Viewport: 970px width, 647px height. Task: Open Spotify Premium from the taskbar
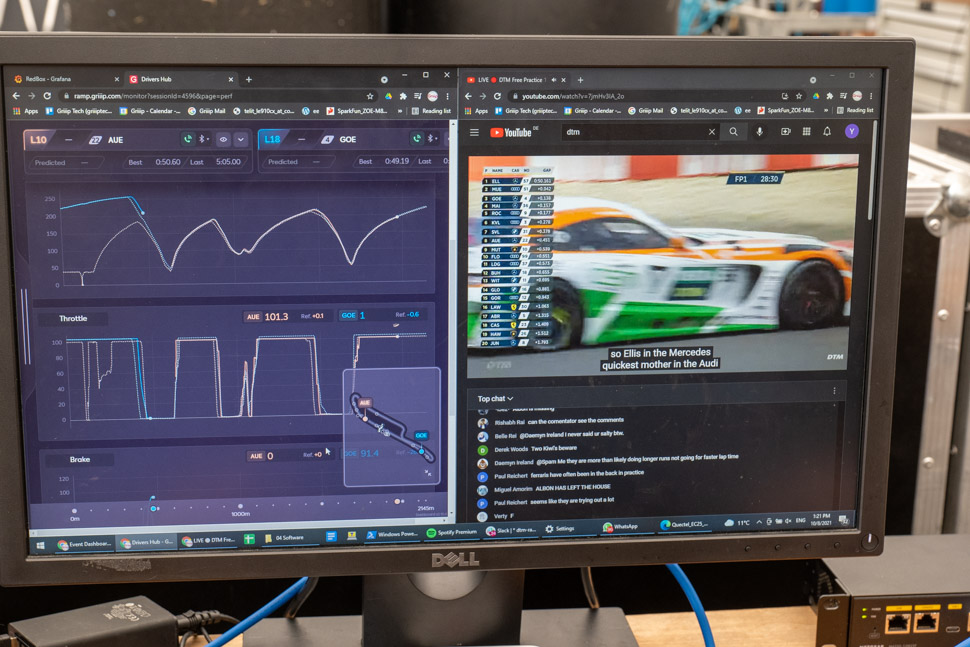point(452,532)
